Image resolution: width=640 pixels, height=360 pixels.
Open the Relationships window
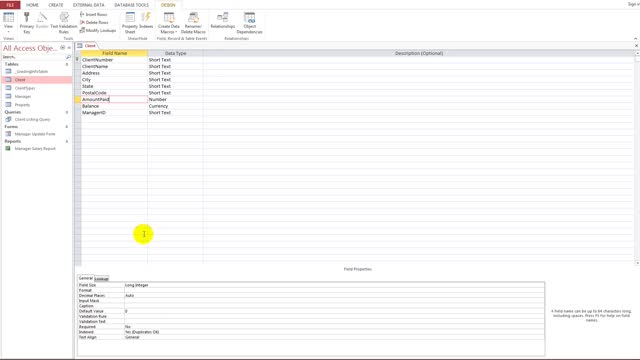(x=222, y=20)
